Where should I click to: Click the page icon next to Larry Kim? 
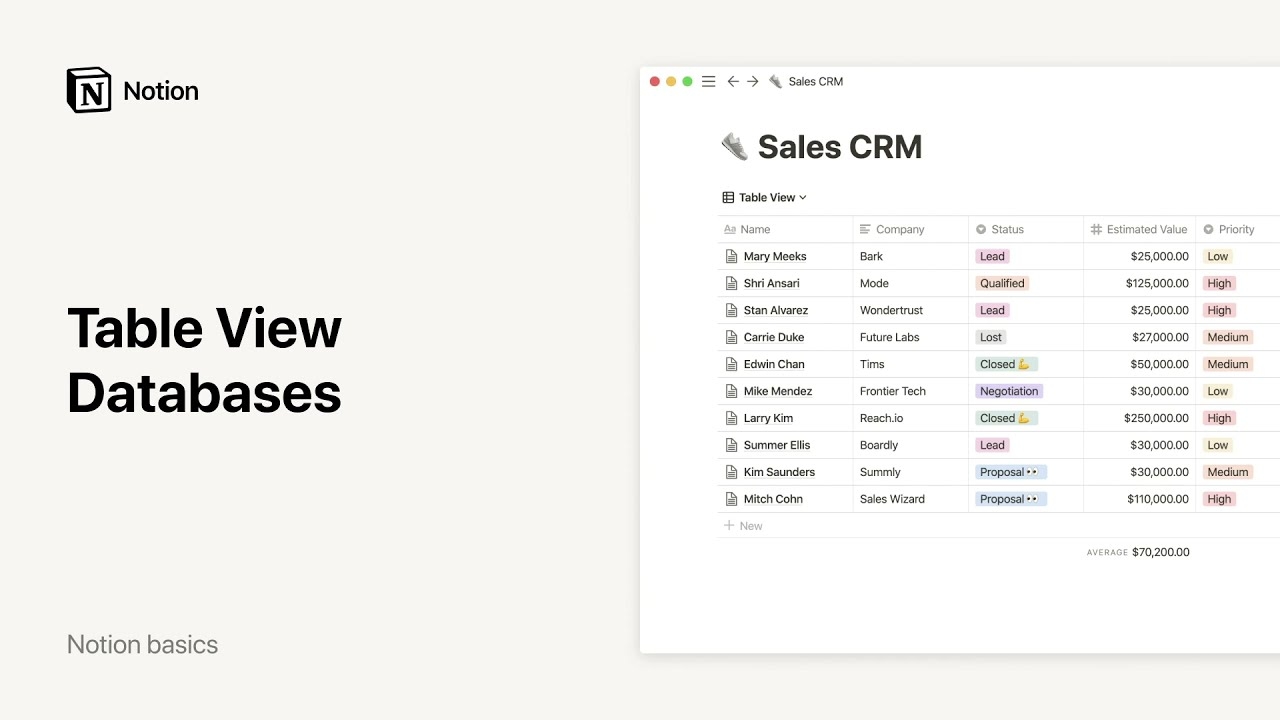(730, 419)
